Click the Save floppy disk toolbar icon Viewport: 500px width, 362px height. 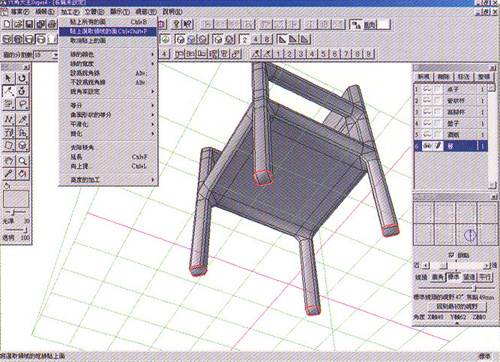pos(29,24)
